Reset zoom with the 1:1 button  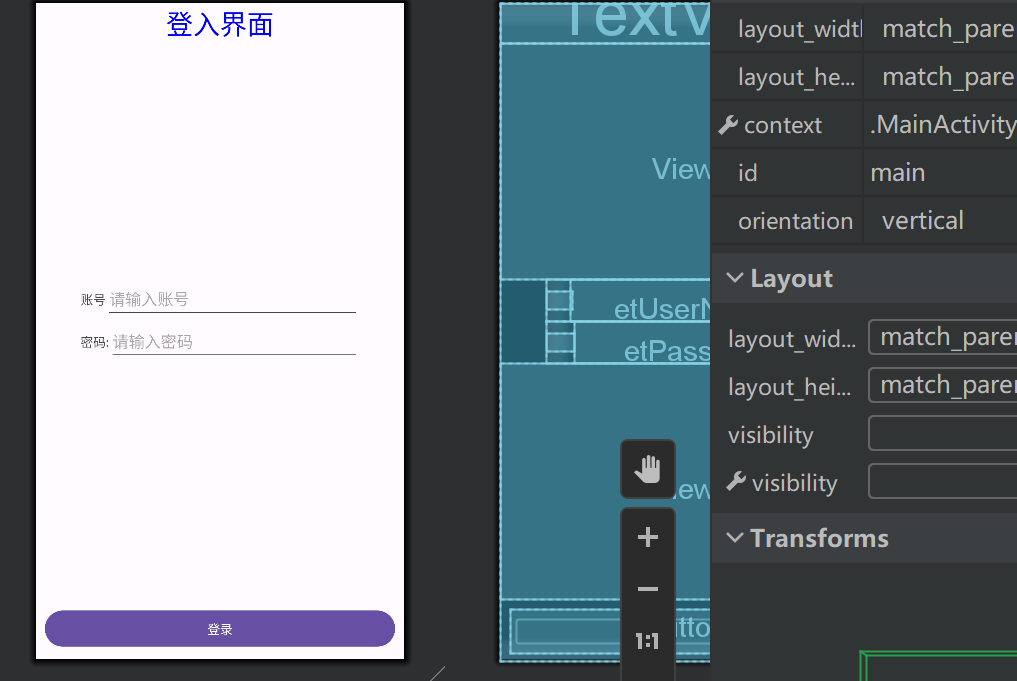click(647, 641)
